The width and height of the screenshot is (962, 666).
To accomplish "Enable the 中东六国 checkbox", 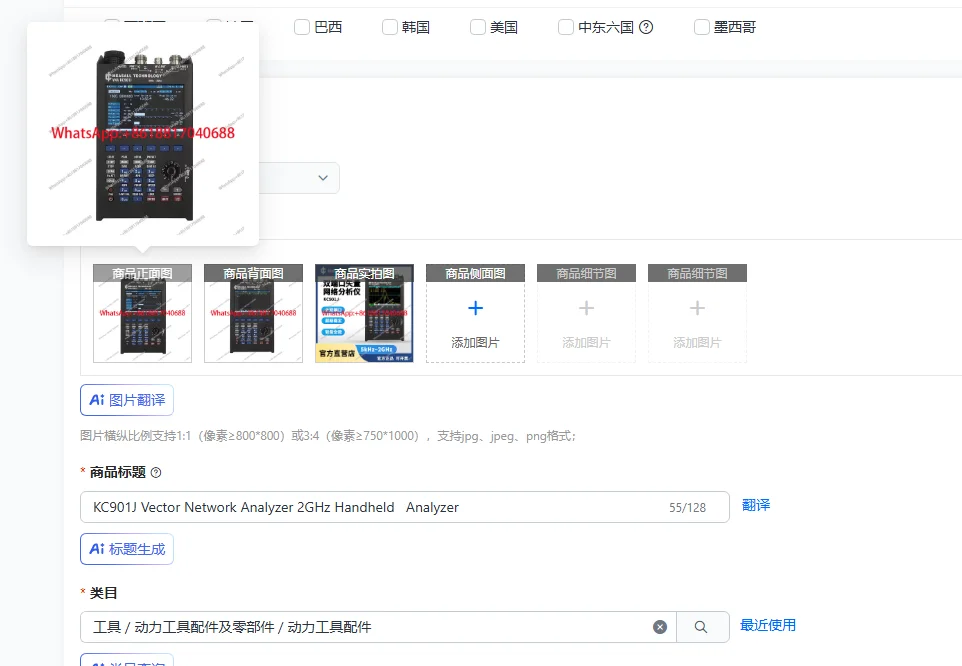I will 566,27.
